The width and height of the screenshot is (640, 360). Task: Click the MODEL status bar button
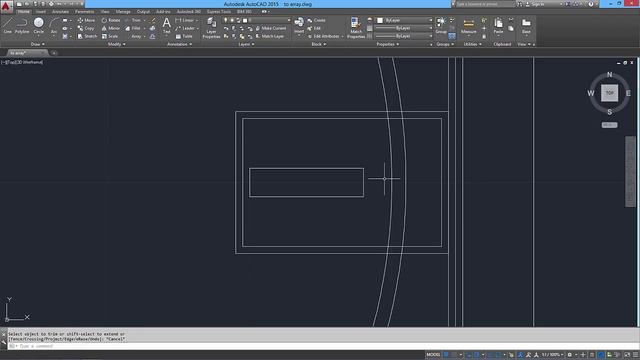click(x=433, y=355)
